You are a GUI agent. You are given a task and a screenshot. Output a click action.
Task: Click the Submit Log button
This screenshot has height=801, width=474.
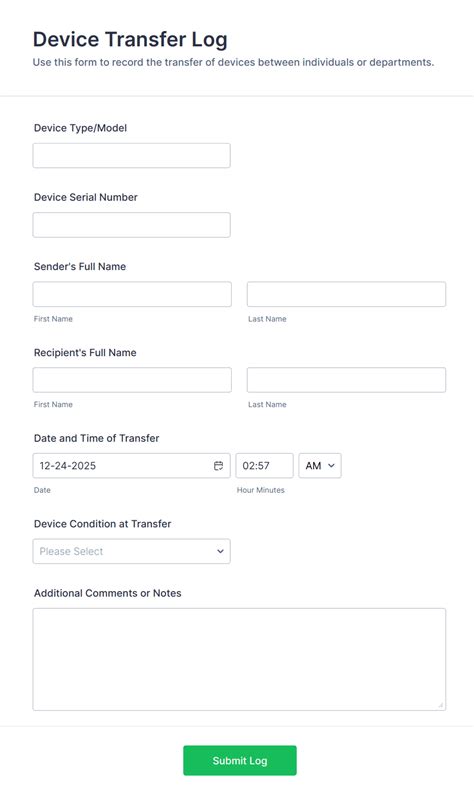coord(240,761)
